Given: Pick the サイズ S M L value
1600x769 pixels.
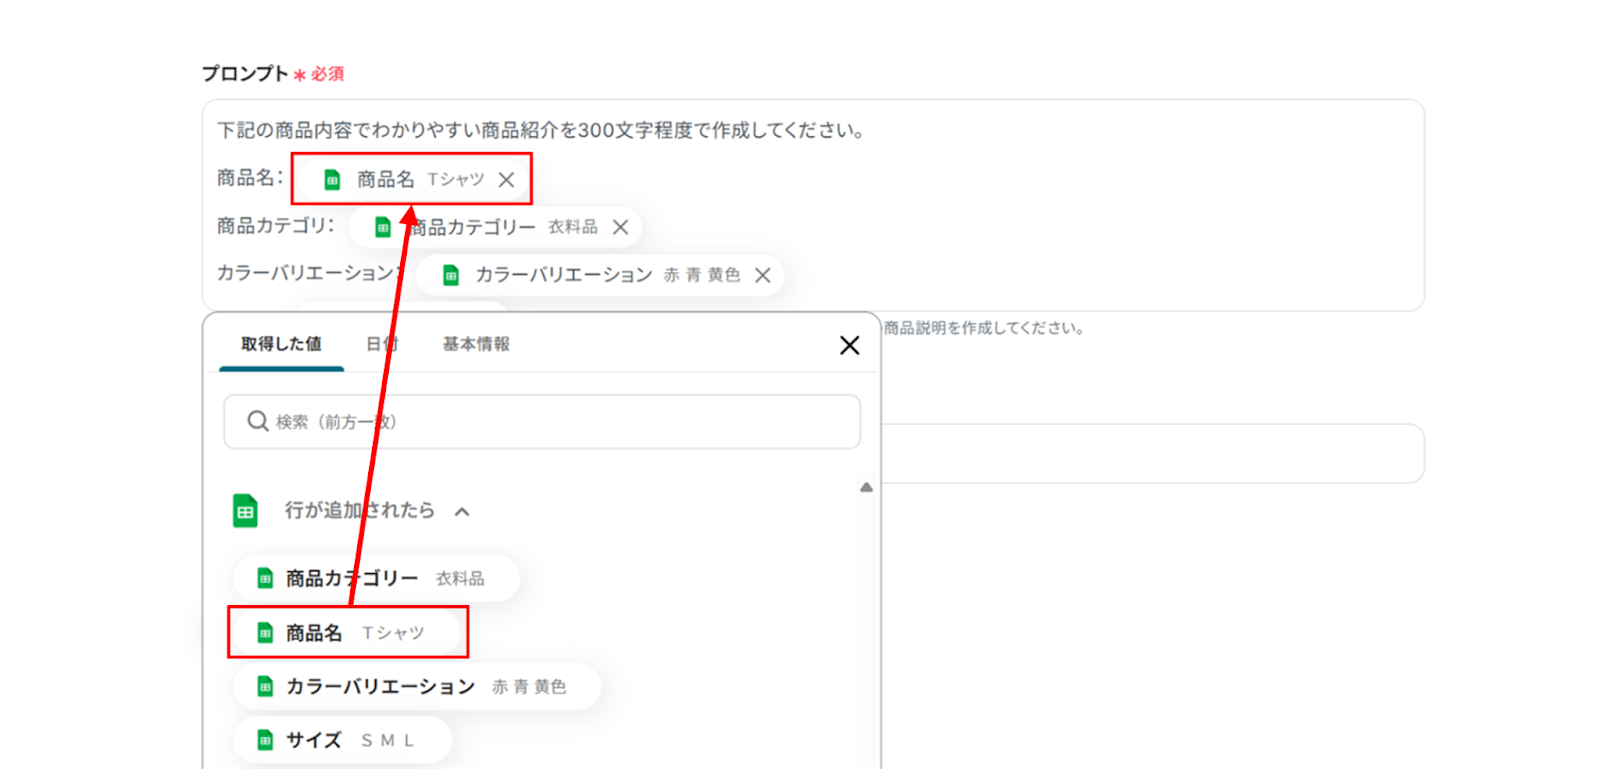Looking at the screenshot, I should click(x=341, y=741).
